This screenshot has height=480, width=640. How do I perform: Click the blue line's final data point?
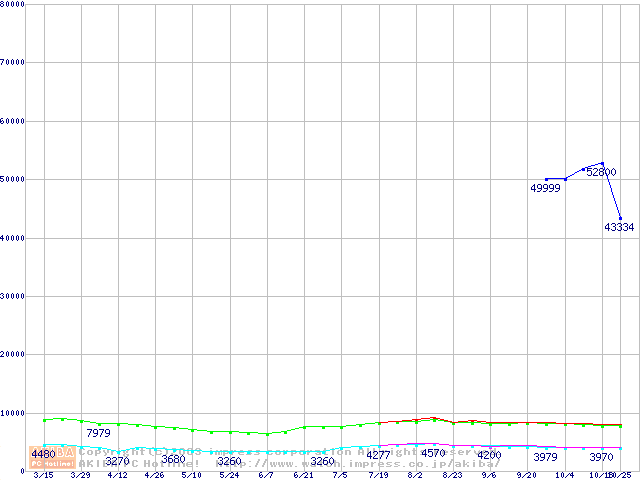click(621, 218)
